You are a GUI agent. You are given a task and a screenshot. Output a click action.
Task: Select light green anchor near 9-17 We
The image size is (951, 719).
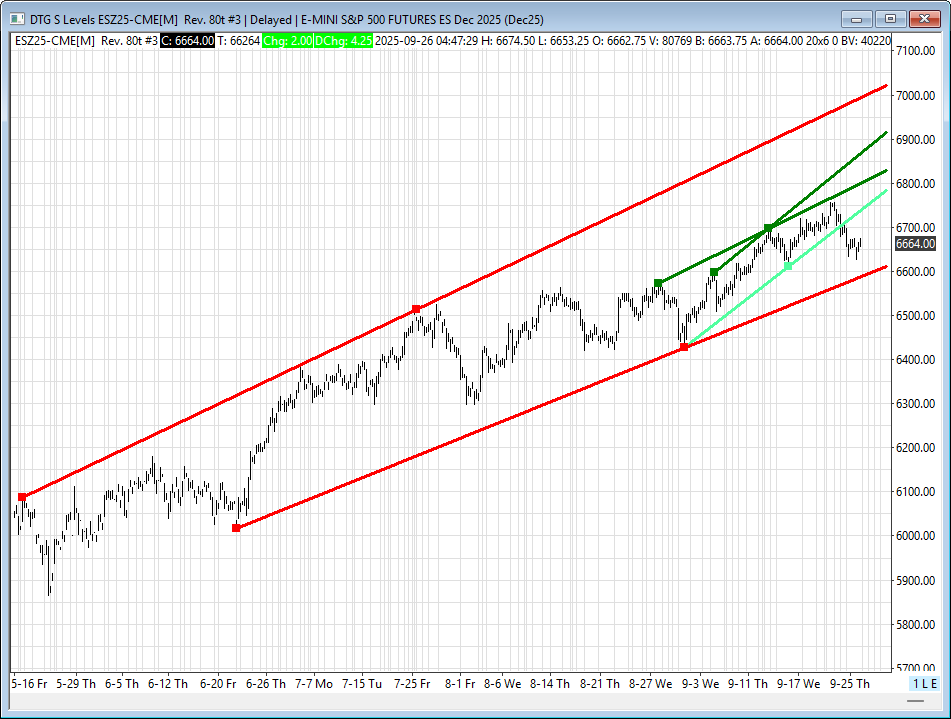(788, 266)
